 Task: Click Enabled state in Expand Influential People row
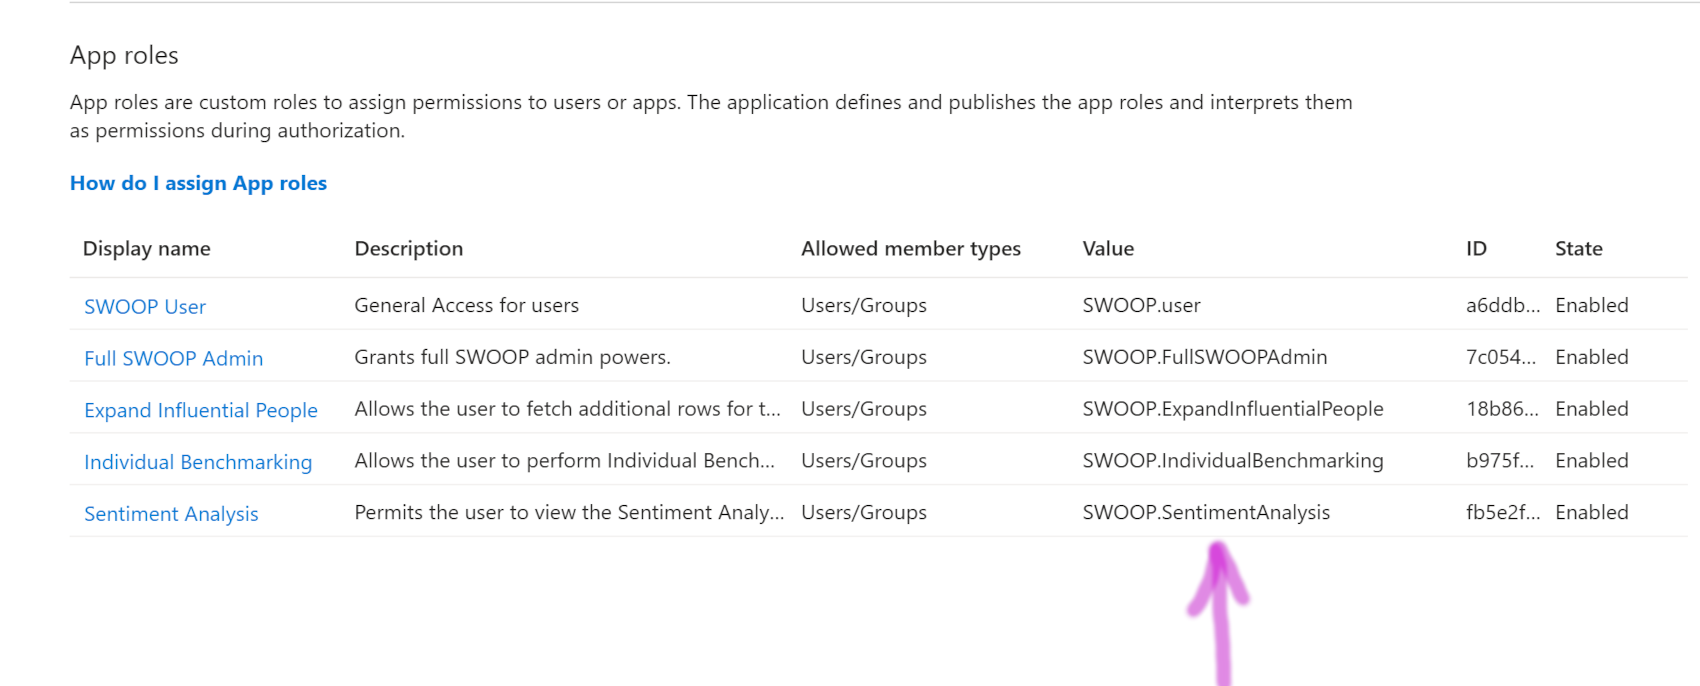coord(1592,409)
